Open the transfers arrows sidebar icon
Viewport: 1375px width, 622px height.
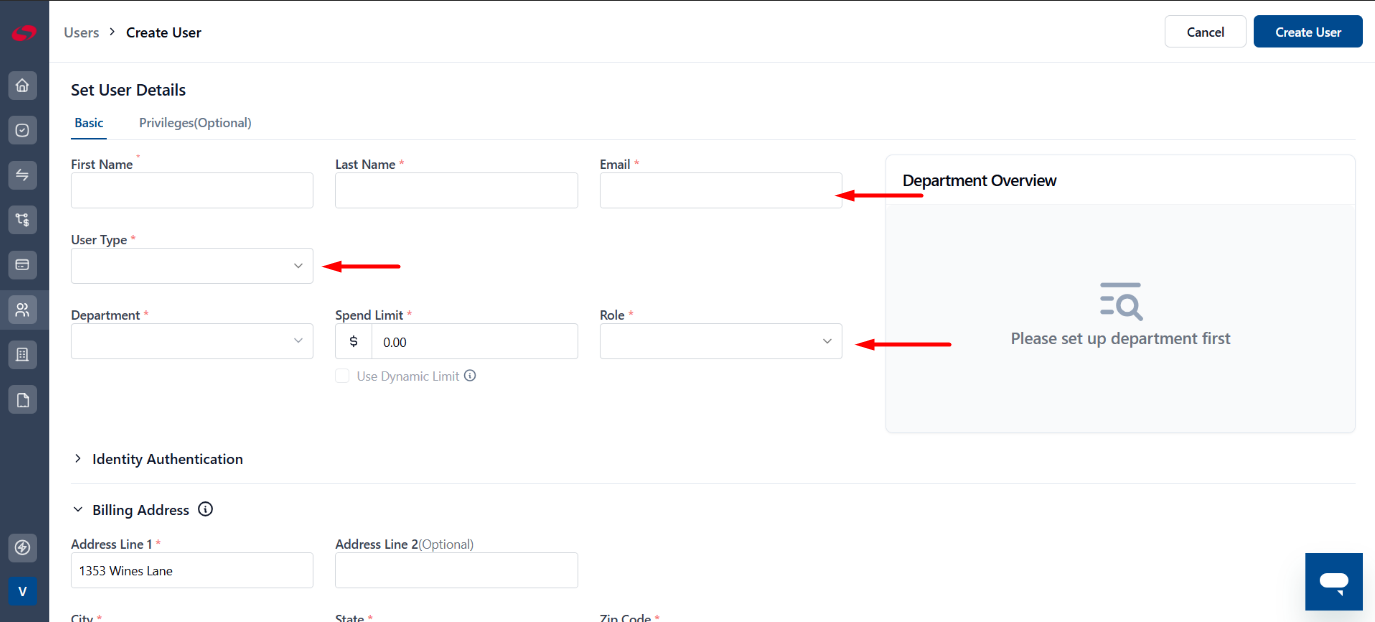click(x=23, y=175)
